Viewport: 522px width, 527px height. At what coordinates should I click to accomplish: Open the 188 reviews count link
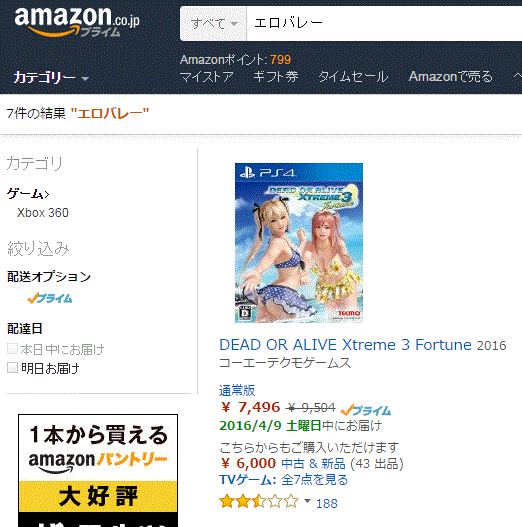coord(327,503)
